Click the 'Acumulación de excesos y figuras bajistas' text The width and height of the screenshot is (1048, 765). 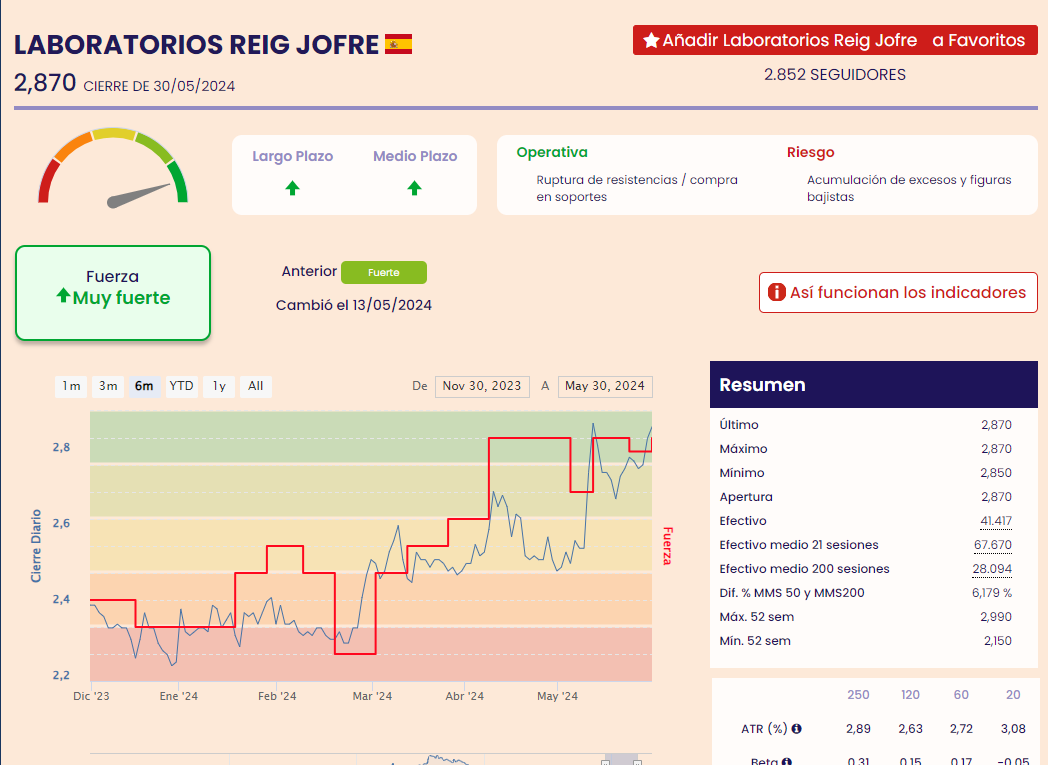pyautogui.click(x=909, y=188)
